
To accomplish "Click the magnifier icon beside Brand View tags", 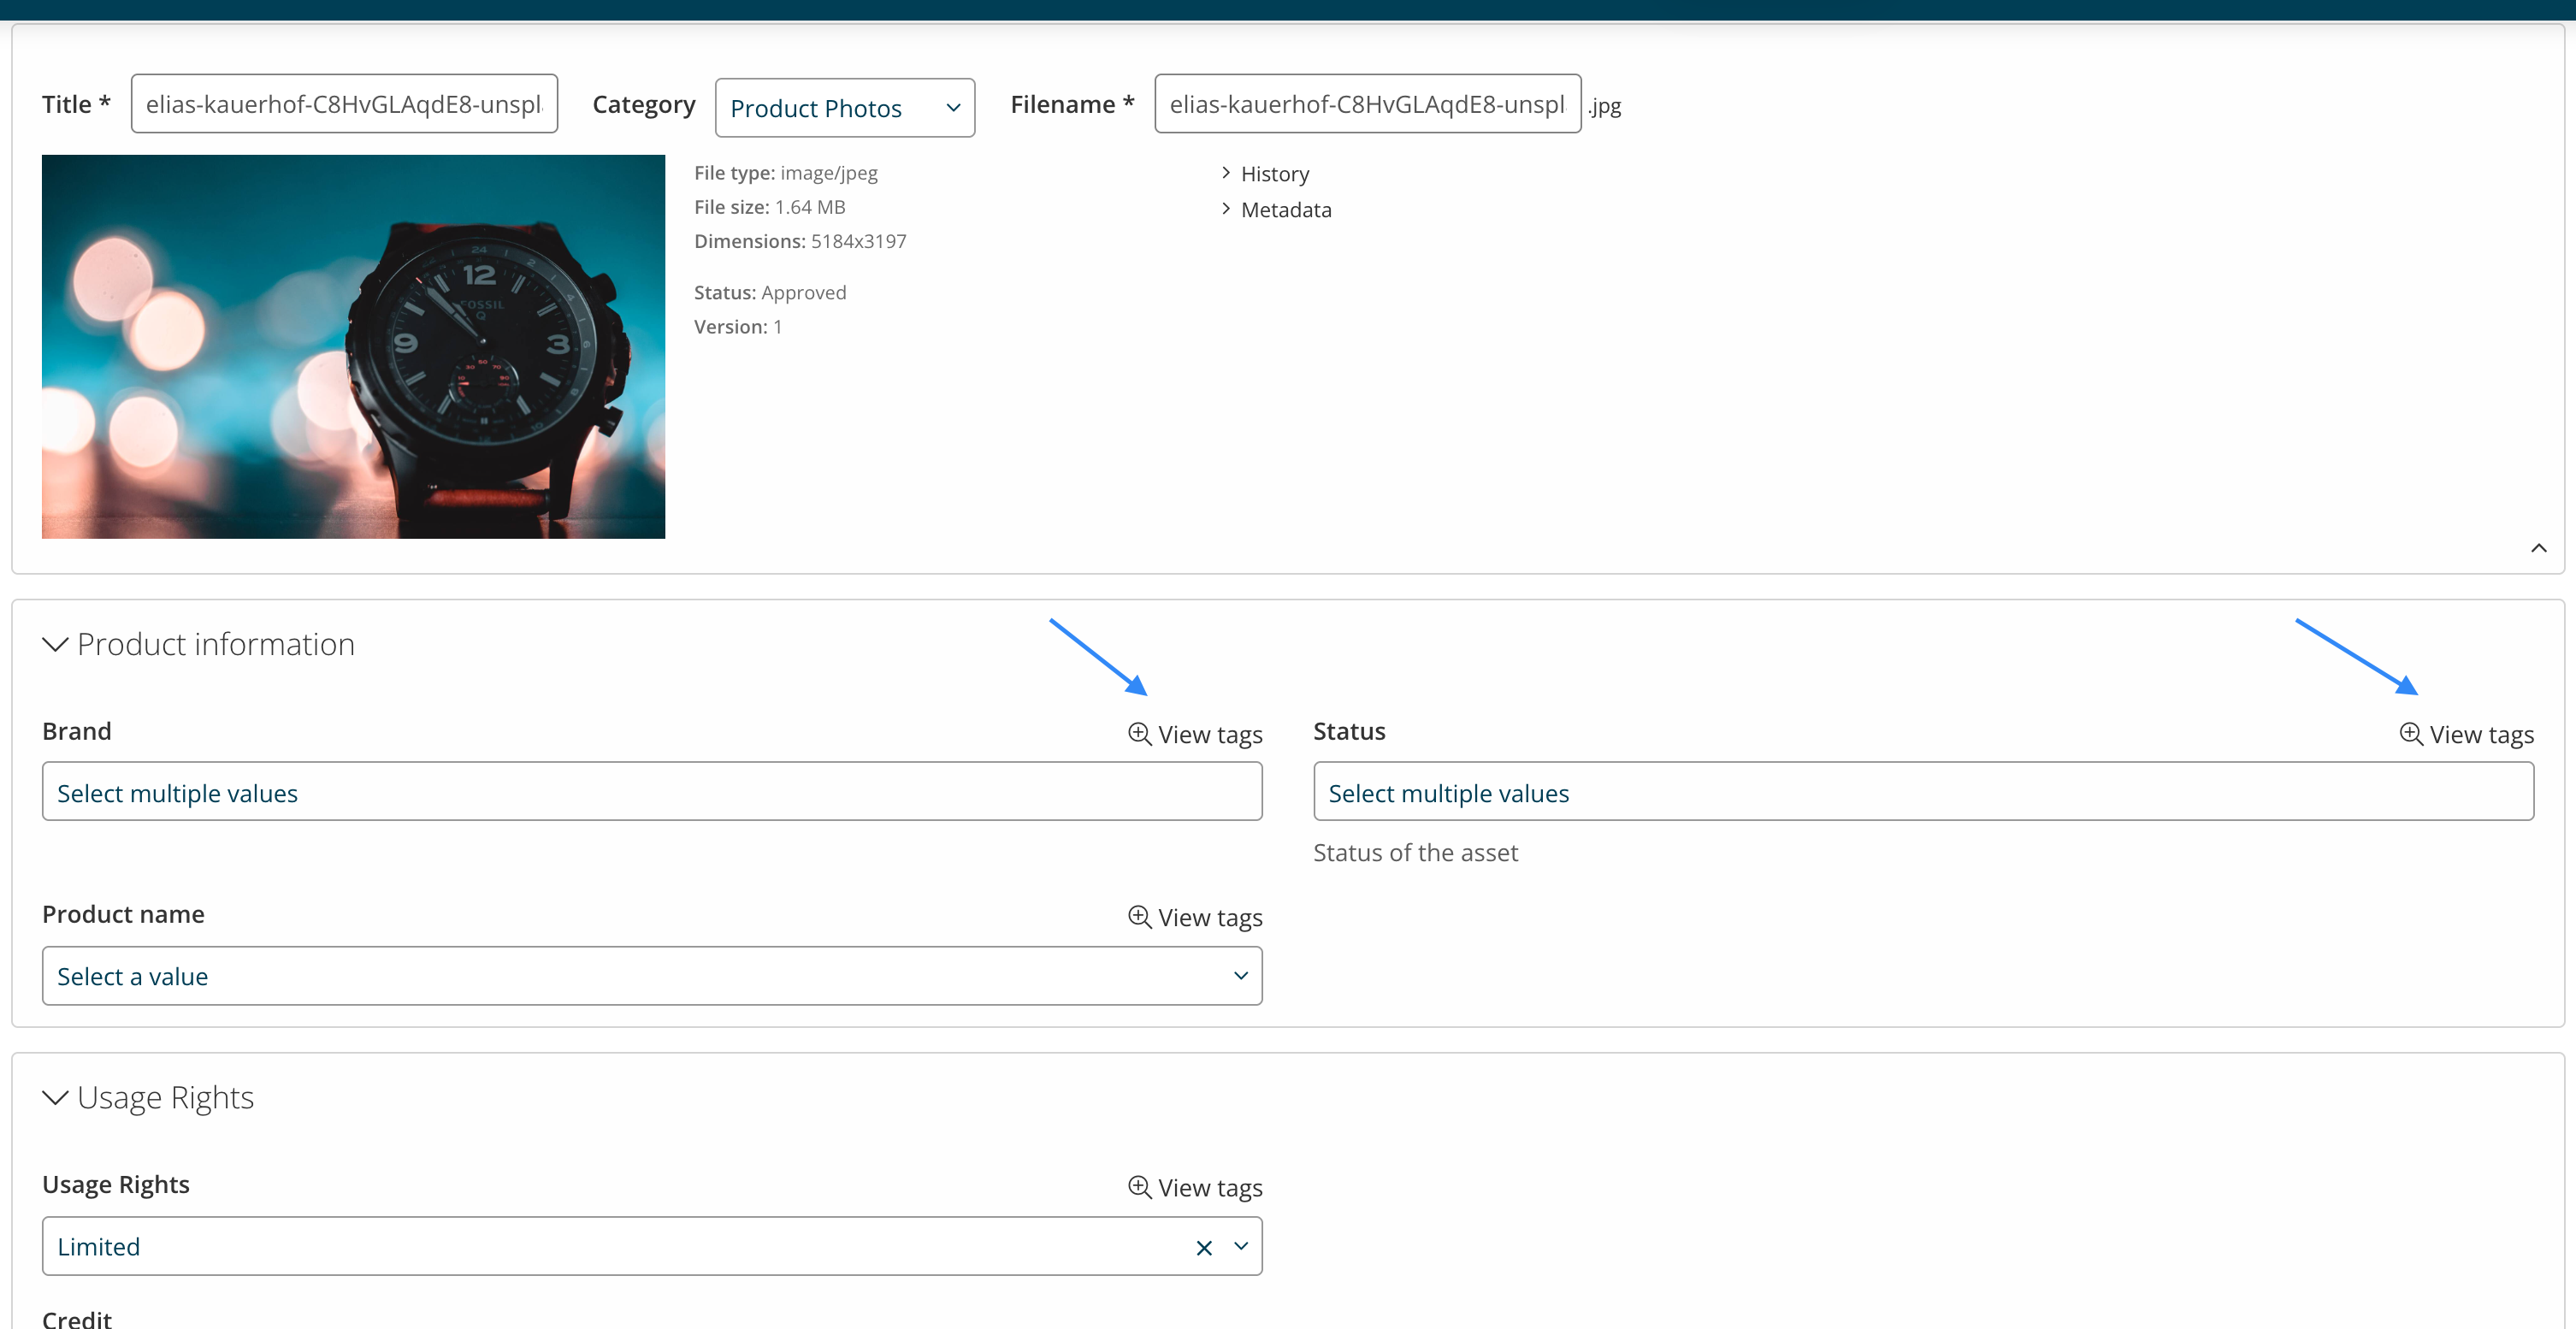I will click(x=1139, y=734).
